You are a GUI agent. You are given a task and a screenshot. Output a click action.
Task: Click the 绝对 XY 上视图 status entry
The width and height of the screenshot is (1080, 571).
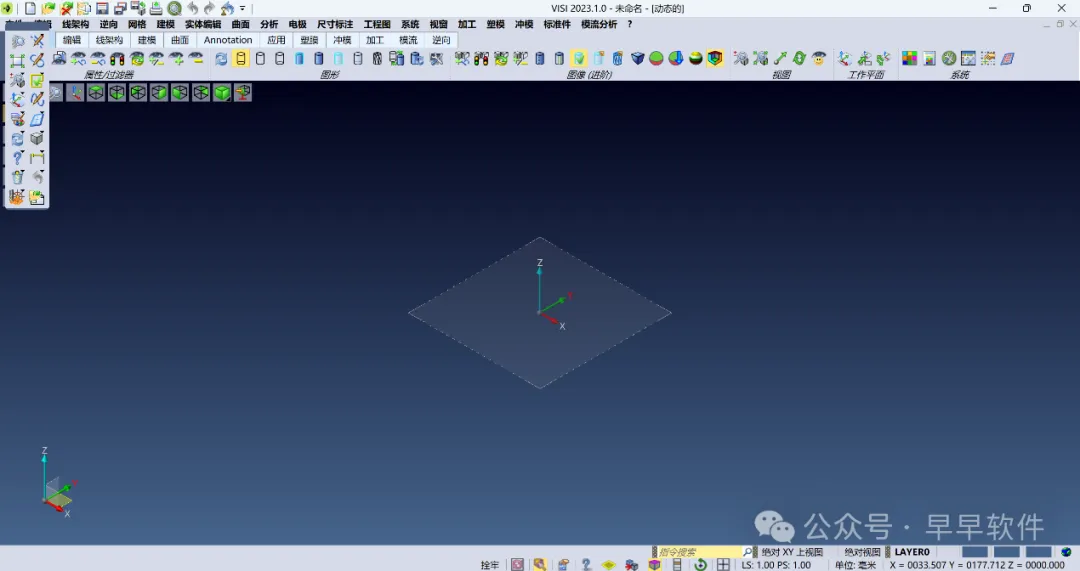[791, 552]
